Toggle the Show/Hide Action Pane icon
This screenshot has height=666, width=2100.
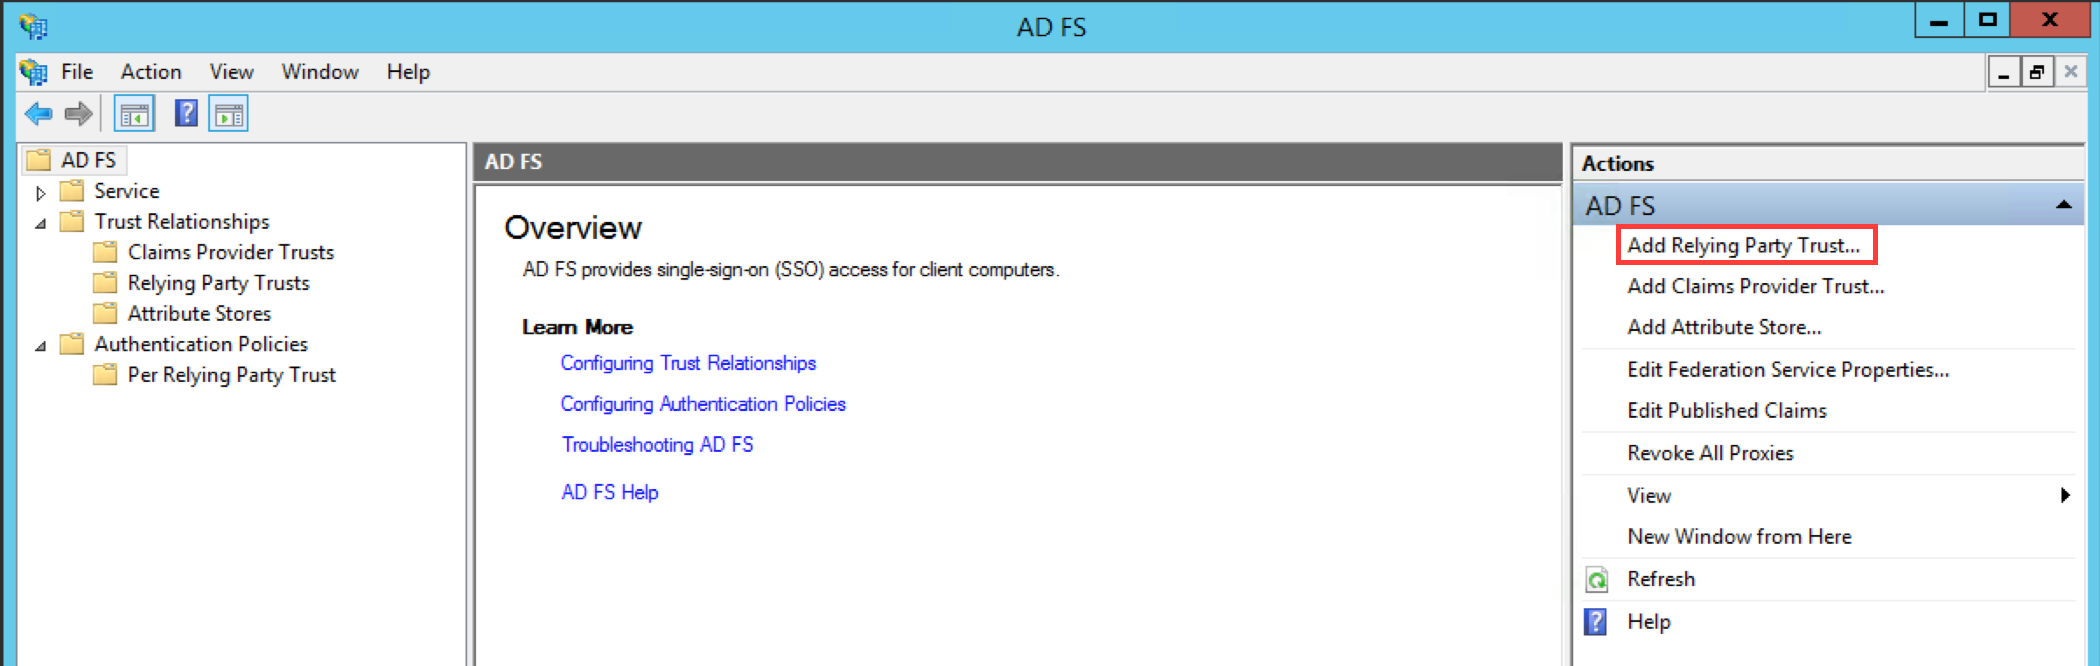click(229, 115)
